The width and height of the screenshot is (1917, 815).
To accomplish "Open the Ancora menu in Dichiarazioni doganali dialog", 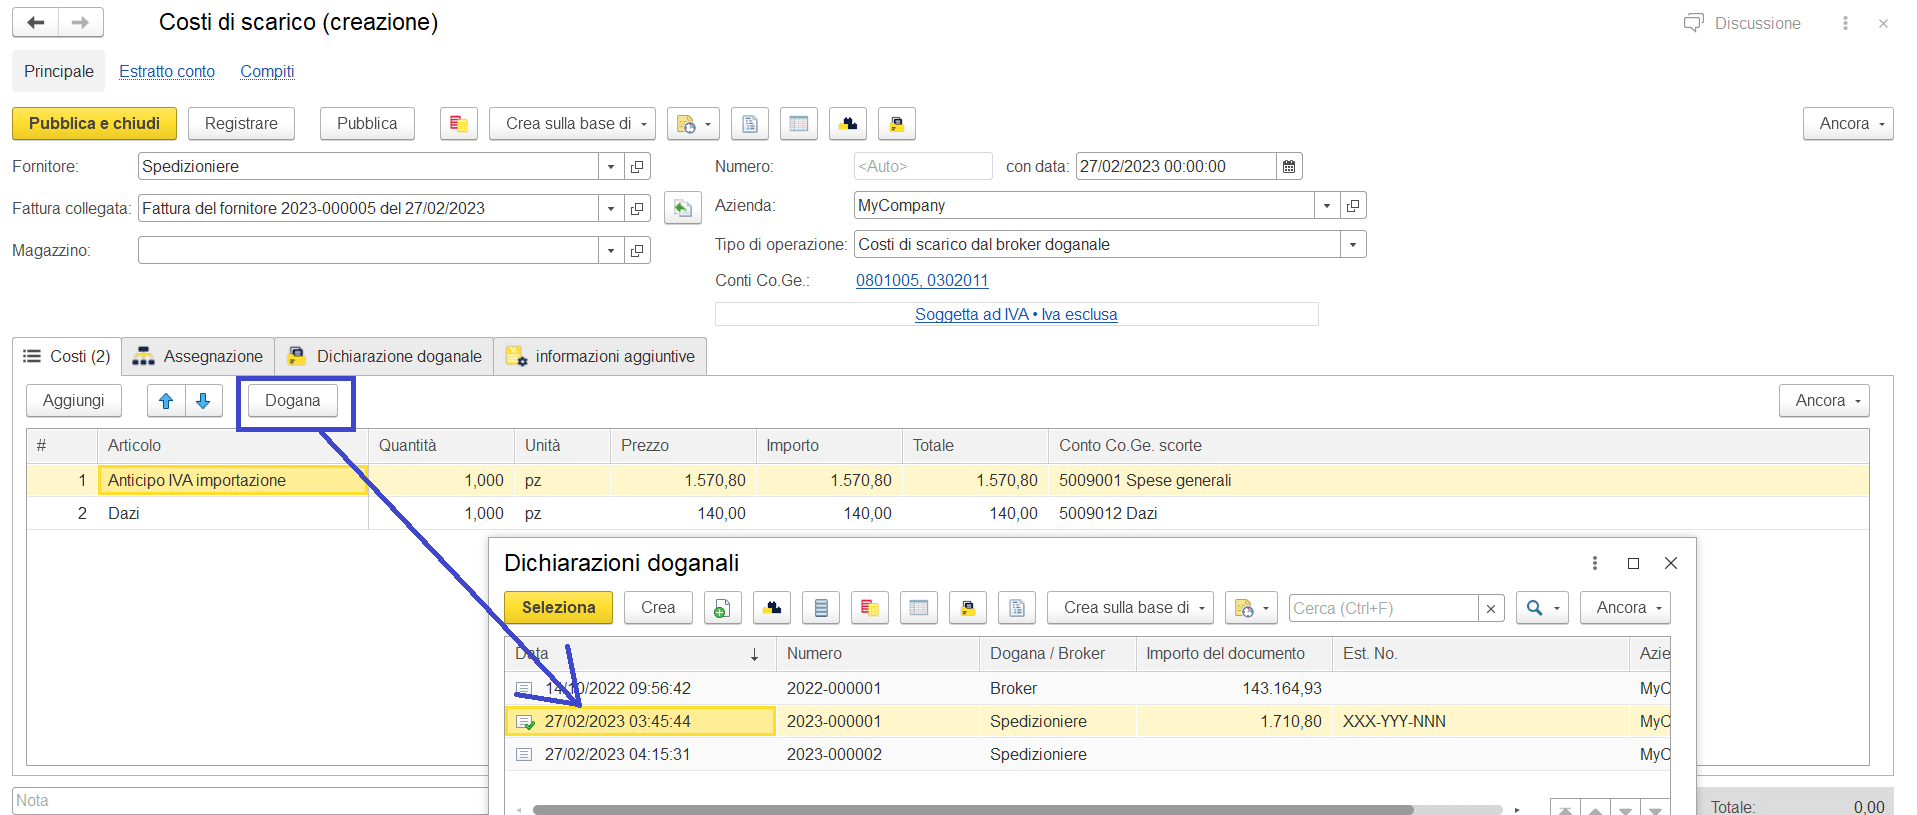I will tap(1625, 608).
